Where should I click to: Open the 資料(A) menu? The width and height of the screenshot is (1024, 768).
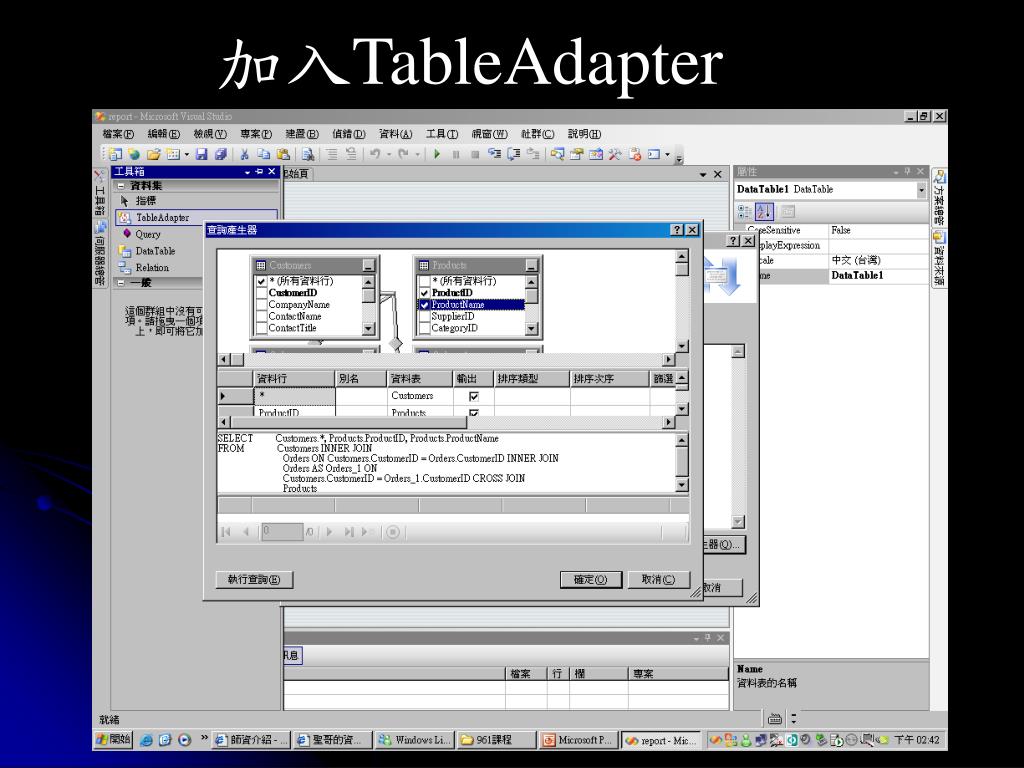pos(395,134)
